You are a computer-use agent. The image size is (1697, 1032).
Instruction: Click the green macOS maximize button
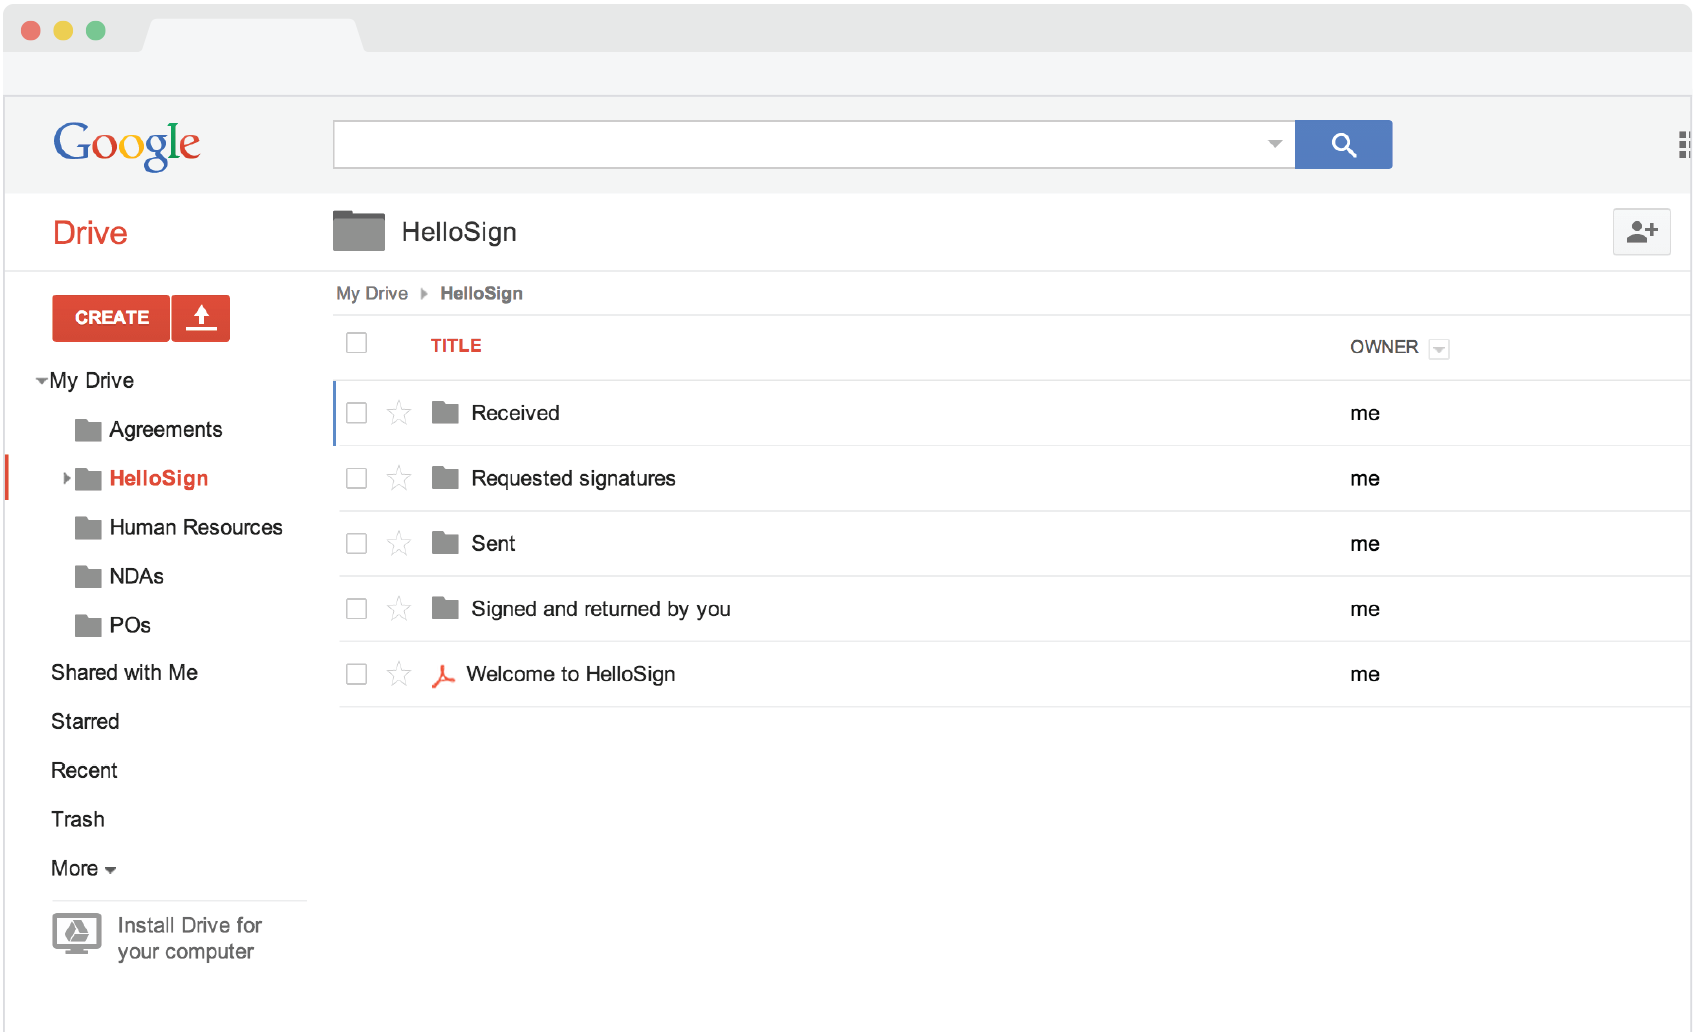(96, 30)
